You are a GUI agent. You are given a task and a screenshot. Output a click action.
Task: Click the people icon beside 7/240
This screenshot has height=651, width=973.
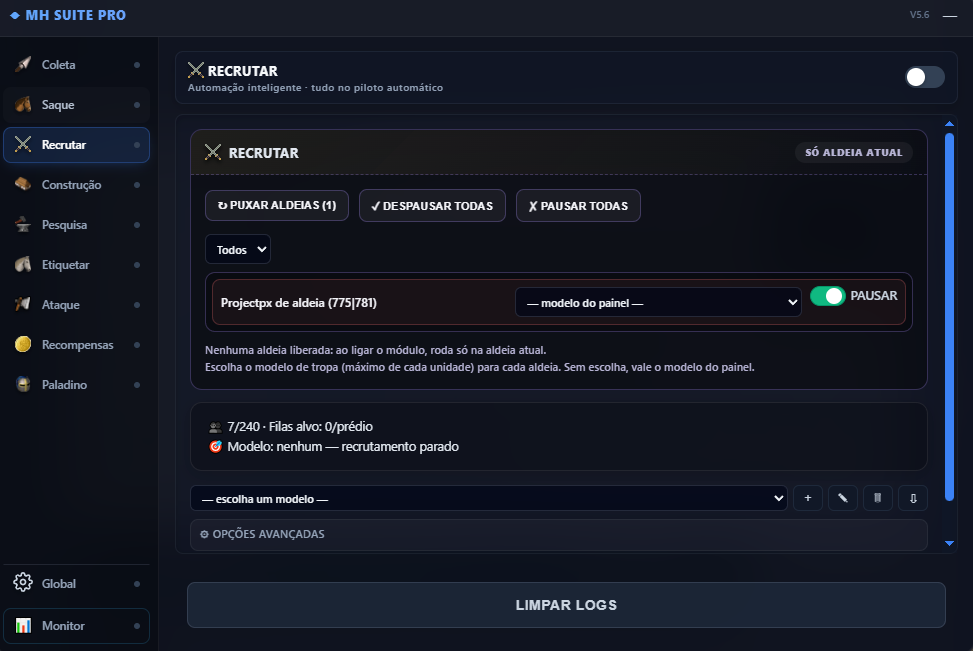(215, 427)
